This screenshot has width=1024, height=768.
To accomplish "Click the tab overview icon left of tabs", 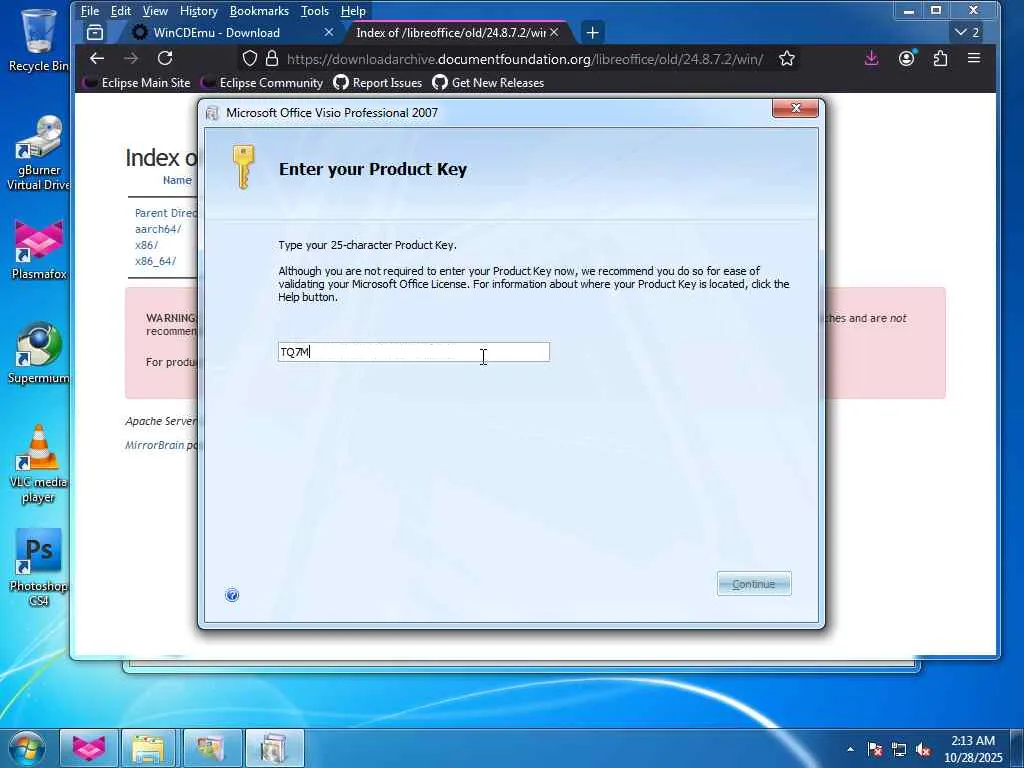I will (95, 33).
